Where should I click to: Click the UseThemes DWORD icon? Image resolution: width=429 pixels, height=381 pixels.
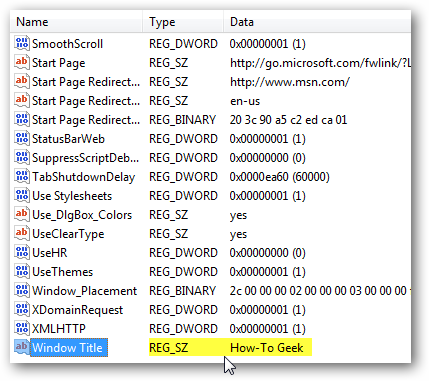click(x=22, y=272)
